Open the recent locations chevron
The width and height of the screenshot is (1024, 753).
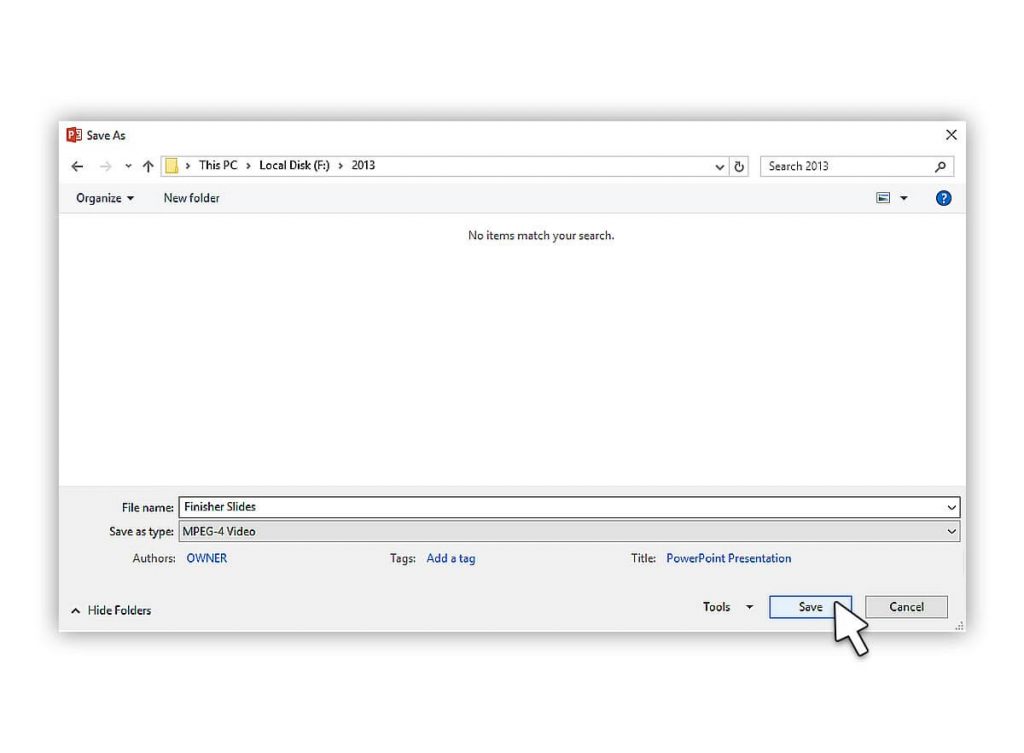coord(128,167)
